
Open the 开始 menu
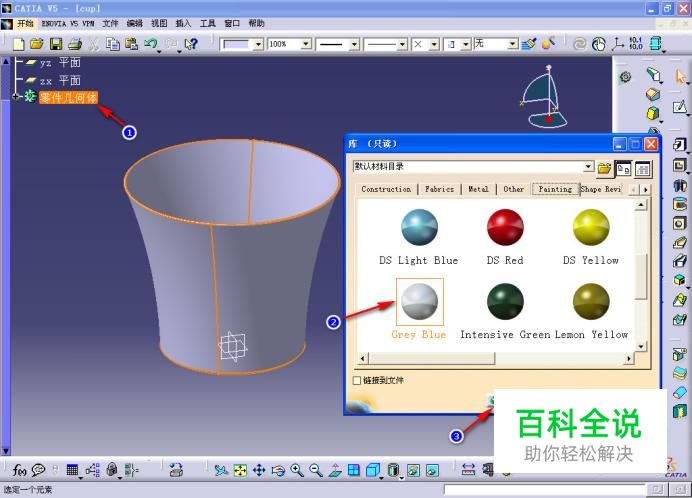25,23
